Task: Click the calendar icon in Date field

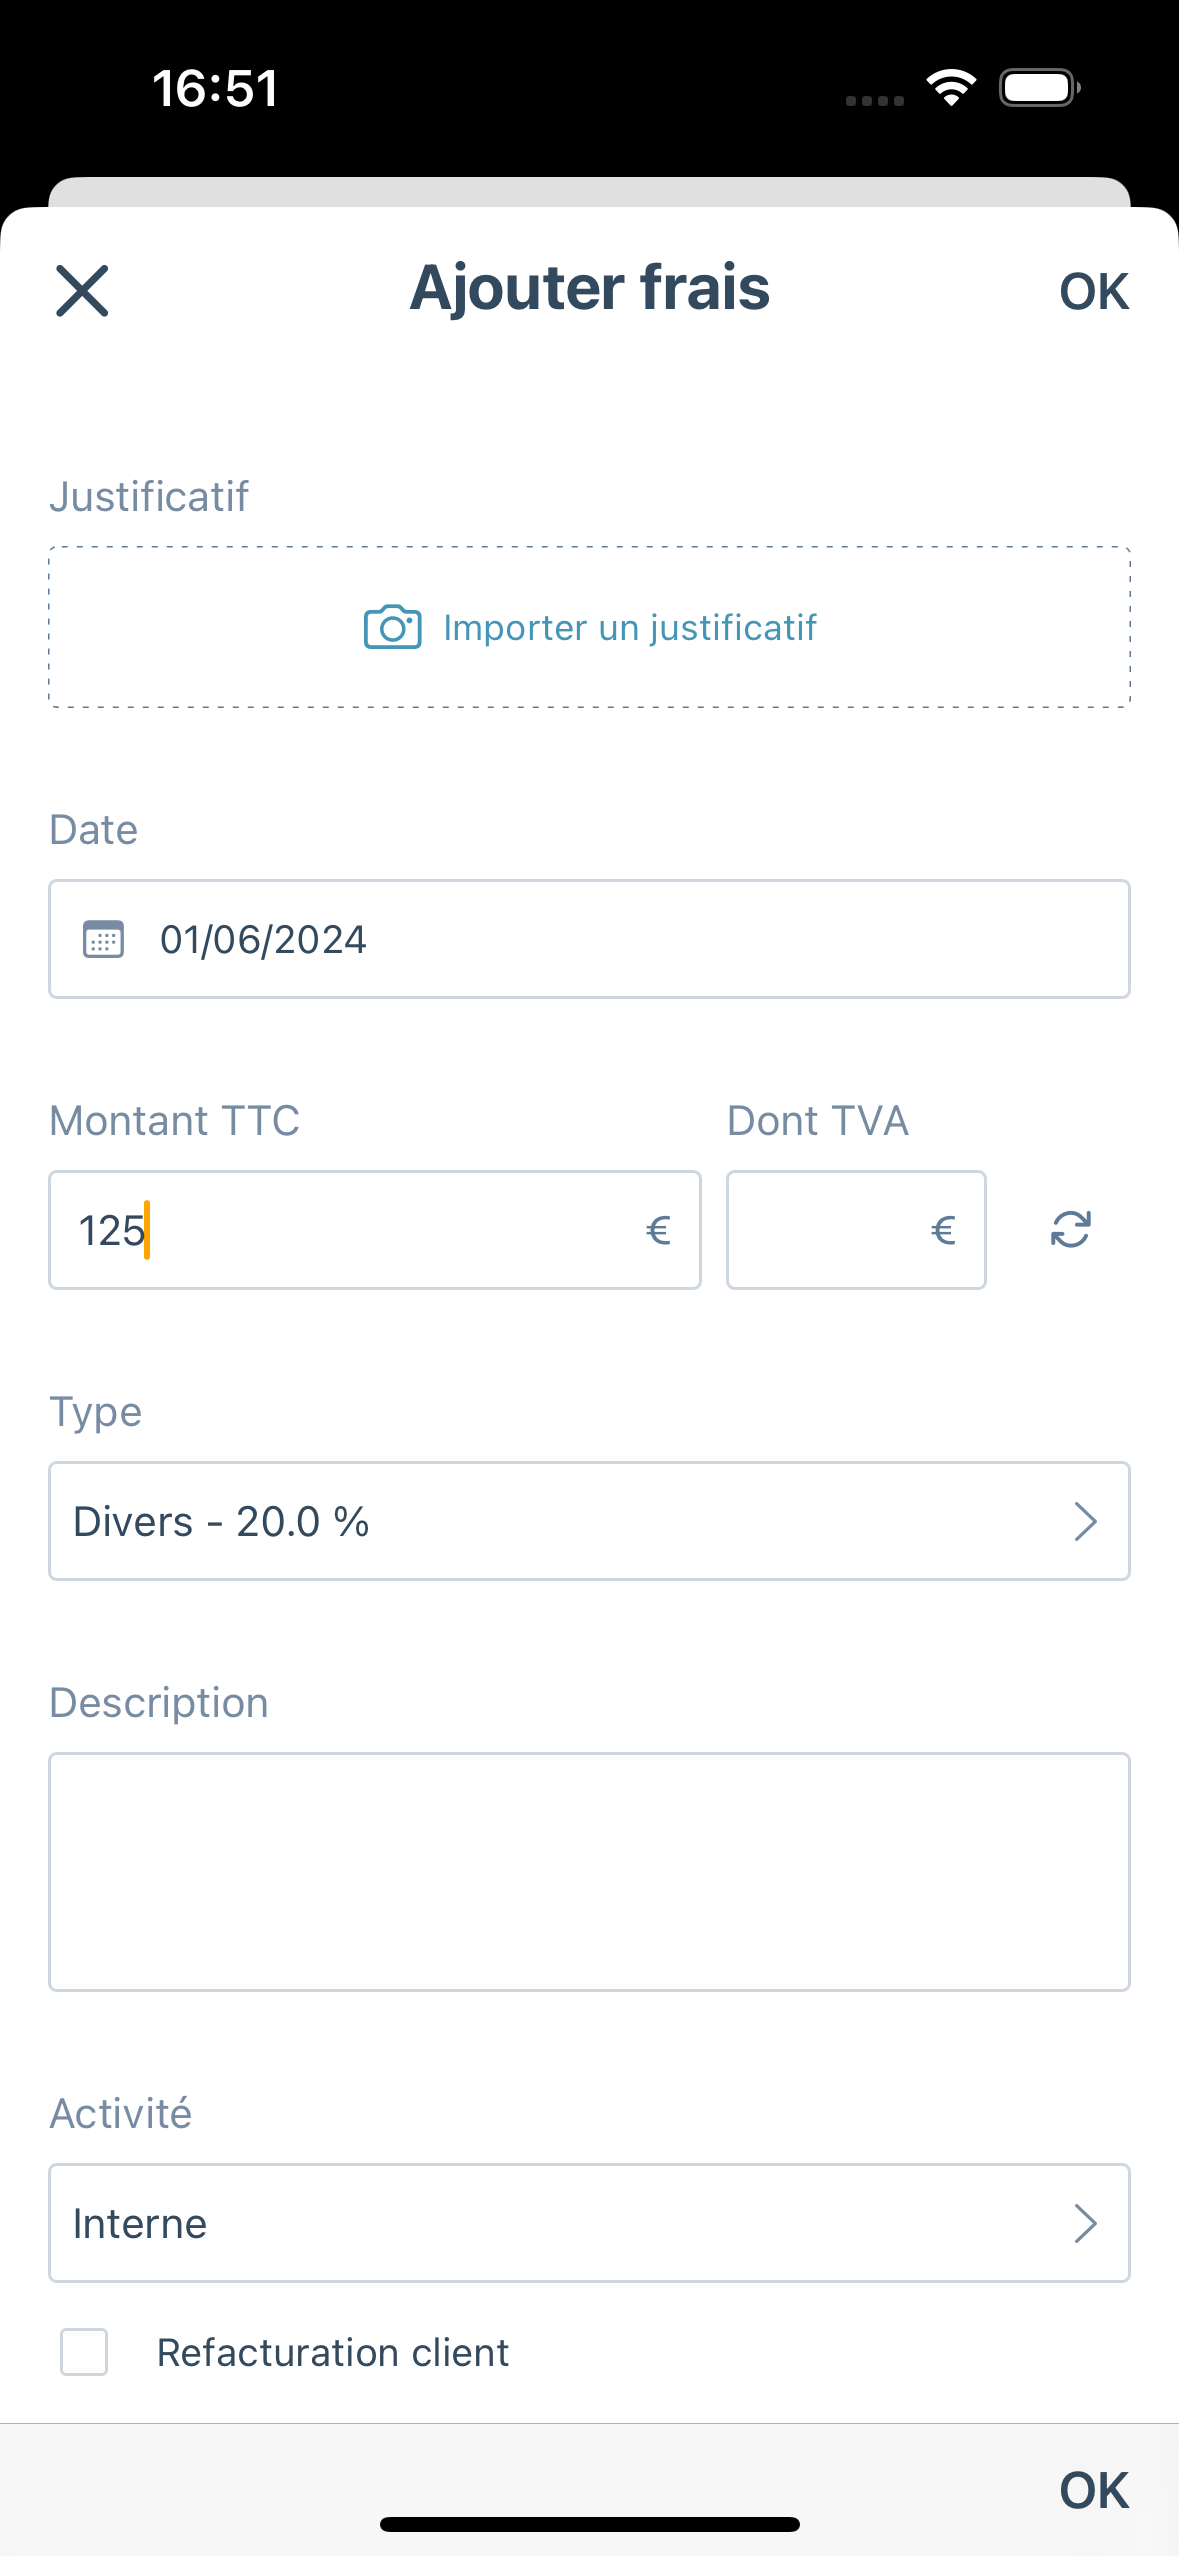Action: coord(103,939)
